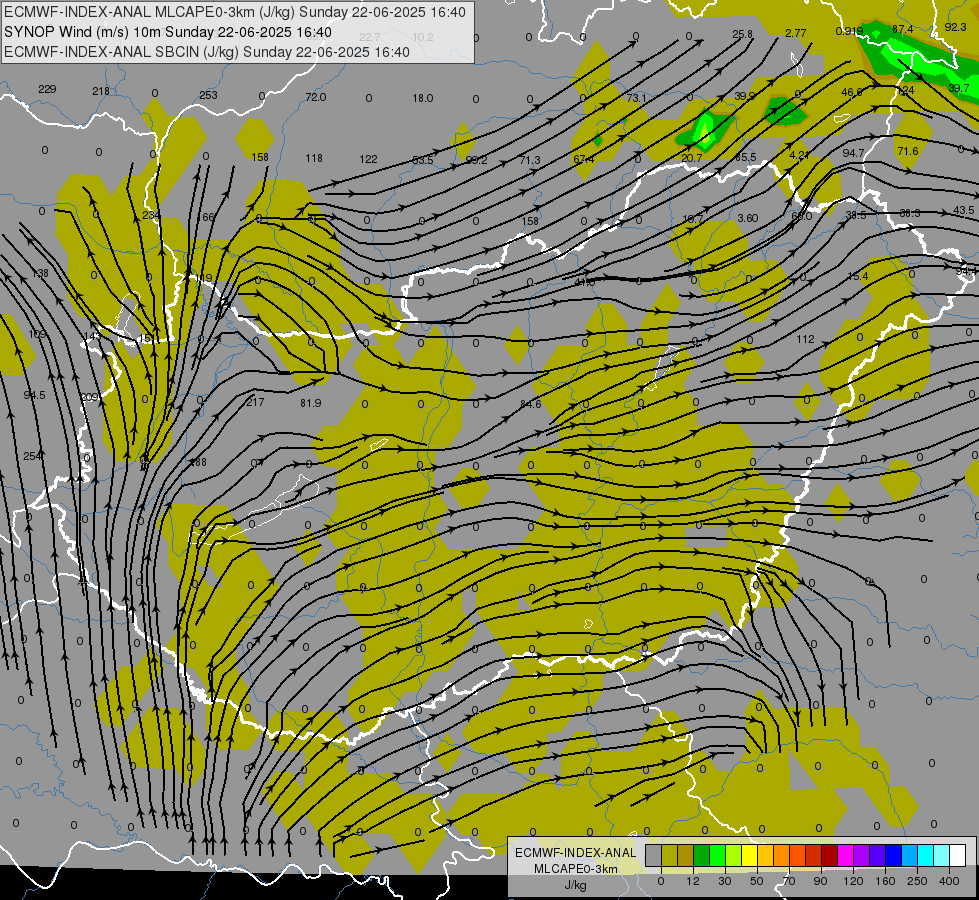The width and height of the screenshot is (979, 900).
Task: Click the legend scale label 30
Action: point(724,881)
